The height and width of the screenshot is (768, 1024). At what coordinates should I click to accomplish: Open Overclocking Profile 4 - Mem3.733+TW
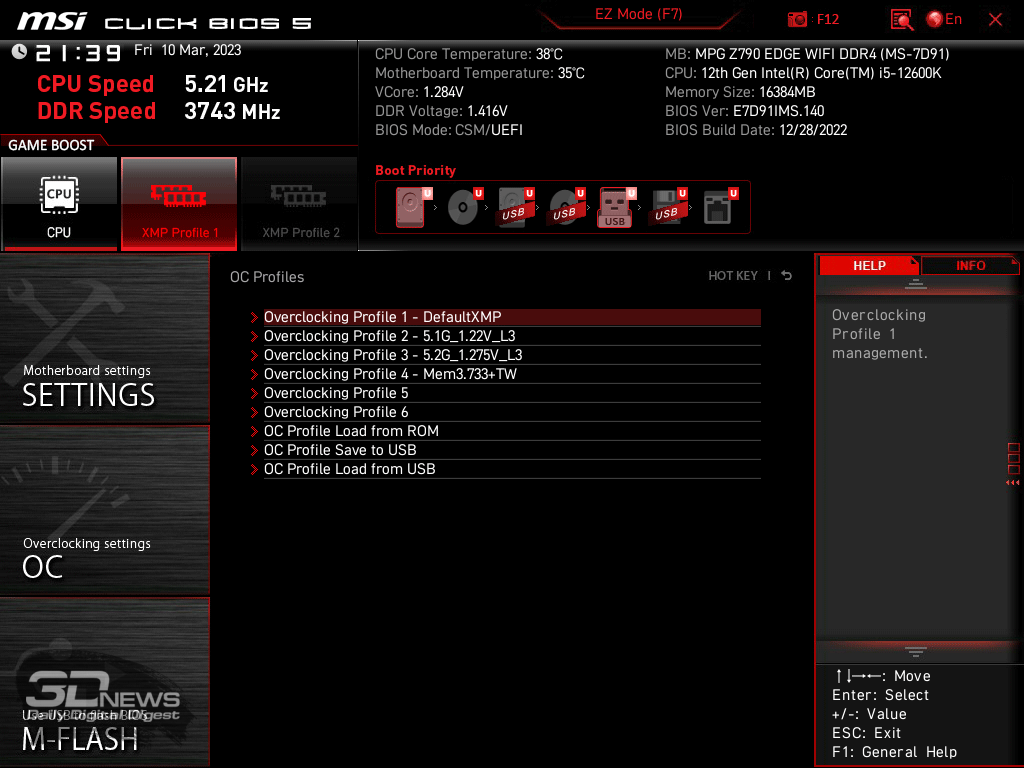tap(512, 374)
